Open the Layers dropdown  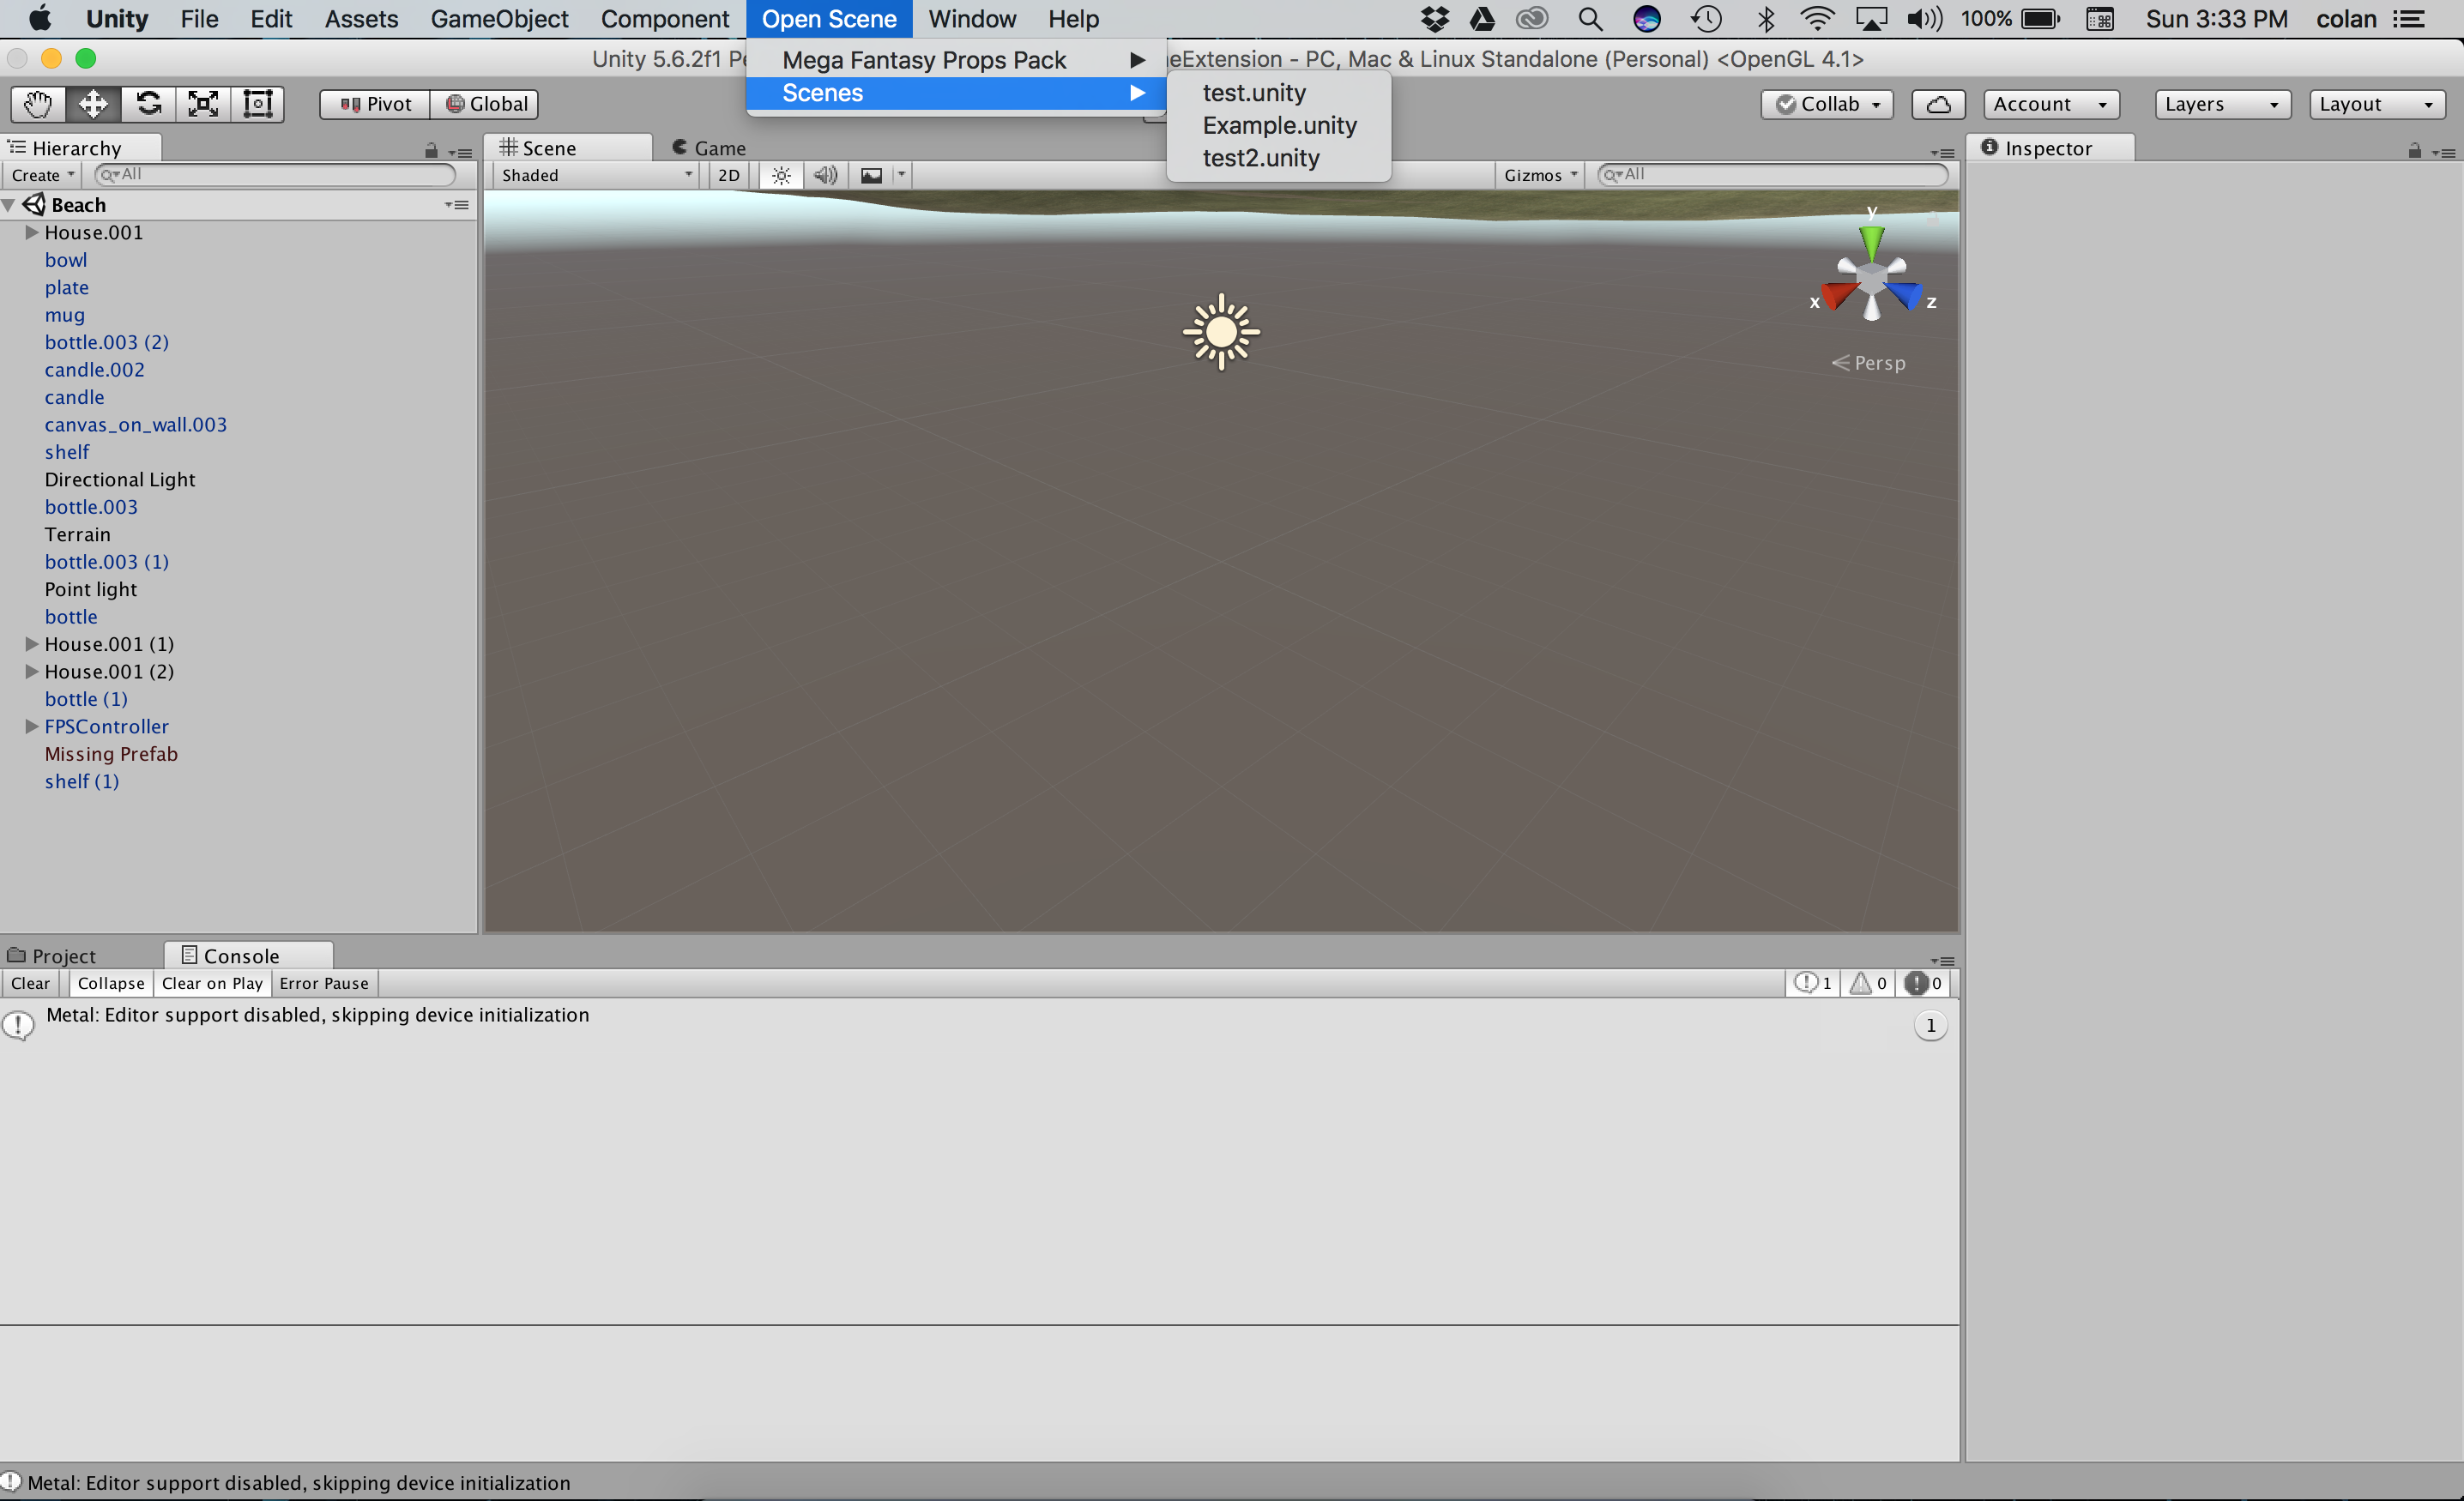click(x=2221, y=104)
